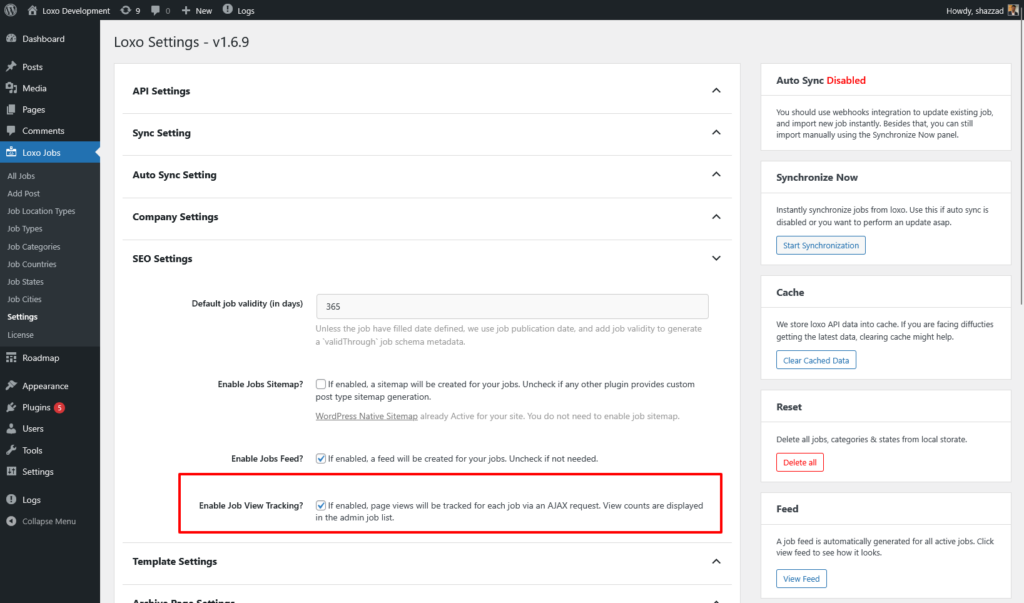Uncheck the Enable Jobs Feed checkbox
Viewport: 1024px width, 603px height.
(321, 459)
